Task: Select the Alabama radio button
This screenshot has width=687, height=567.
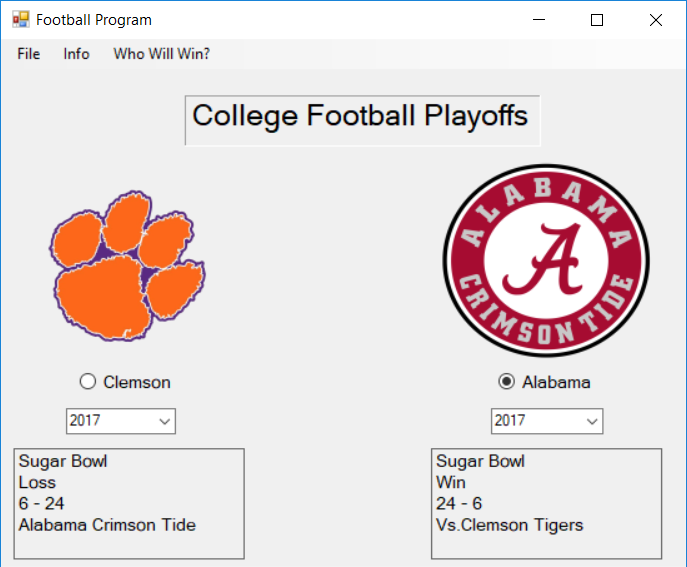Action: pyautogui.click(x=506, y=382)
